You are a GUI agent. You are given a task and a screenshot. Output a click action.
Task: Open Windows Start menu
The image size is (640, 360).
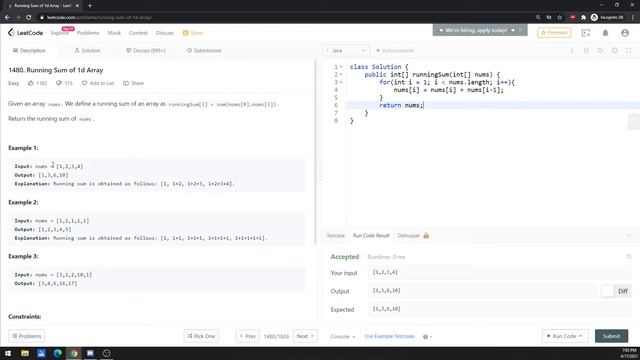click(x=8, y=353)
